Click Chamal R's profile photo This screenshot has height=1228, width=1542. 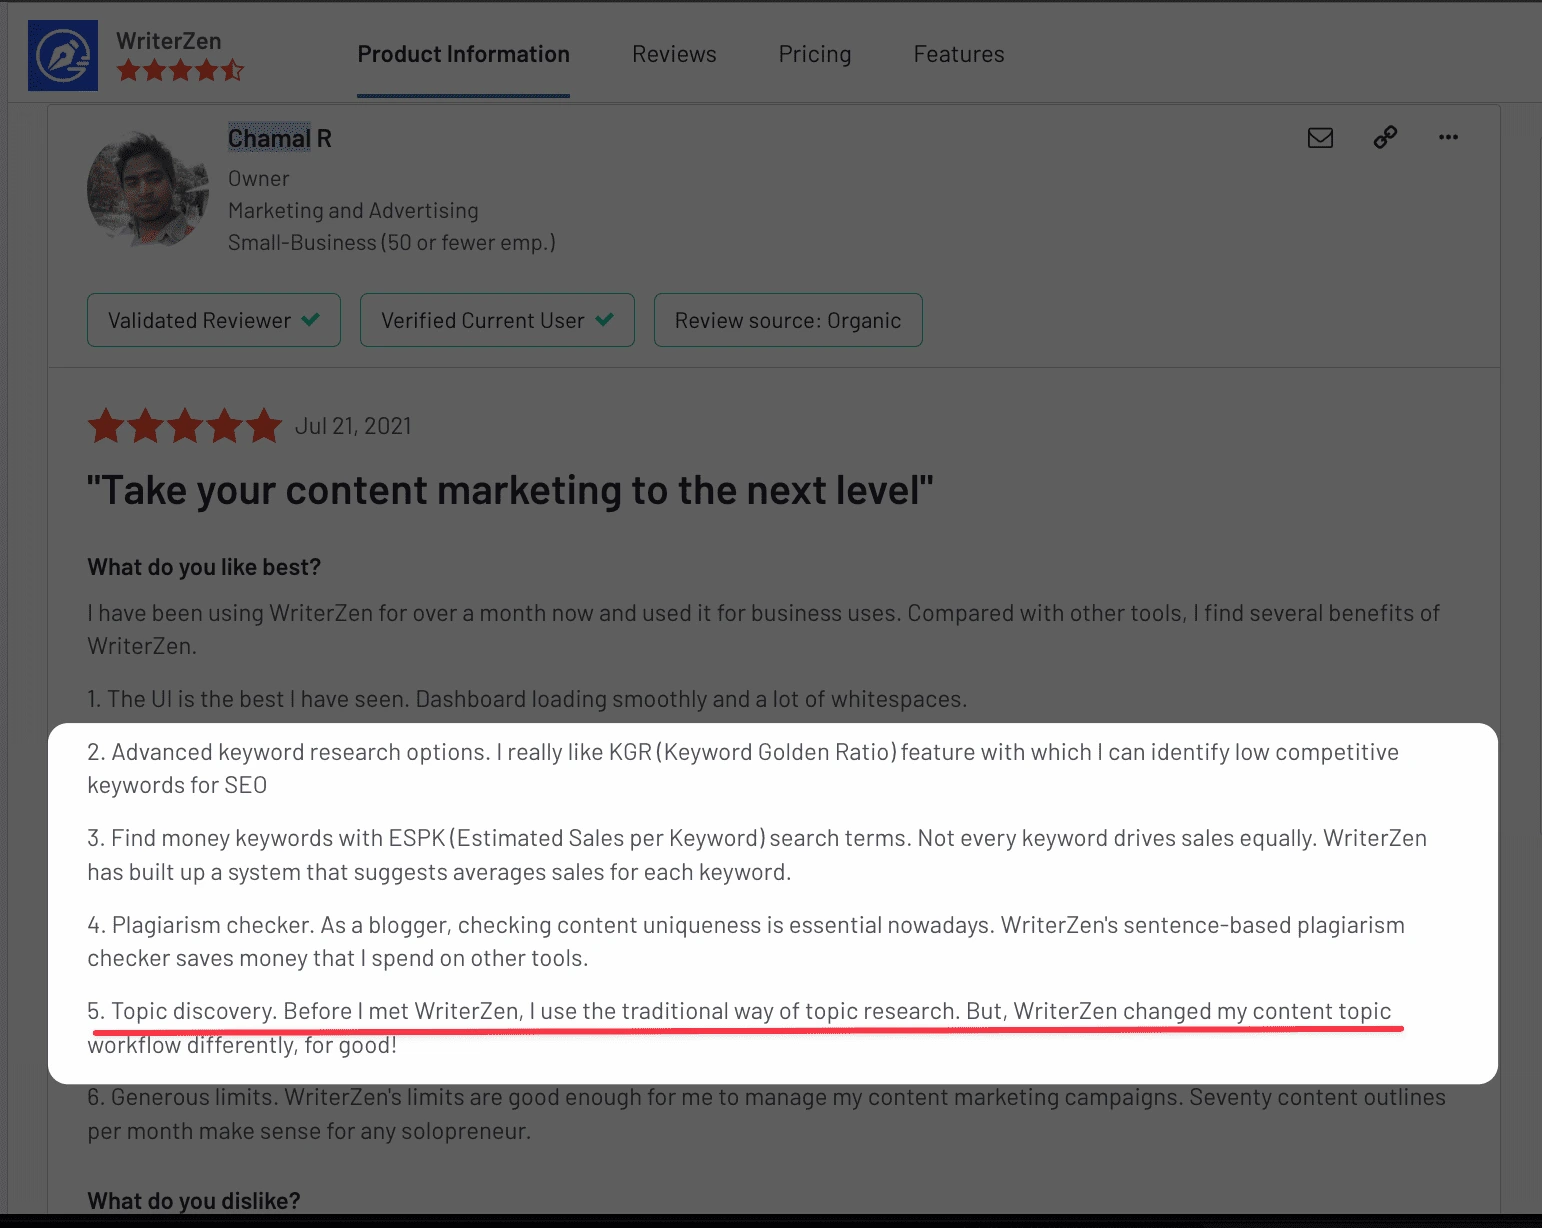click(x=148, y=188)
